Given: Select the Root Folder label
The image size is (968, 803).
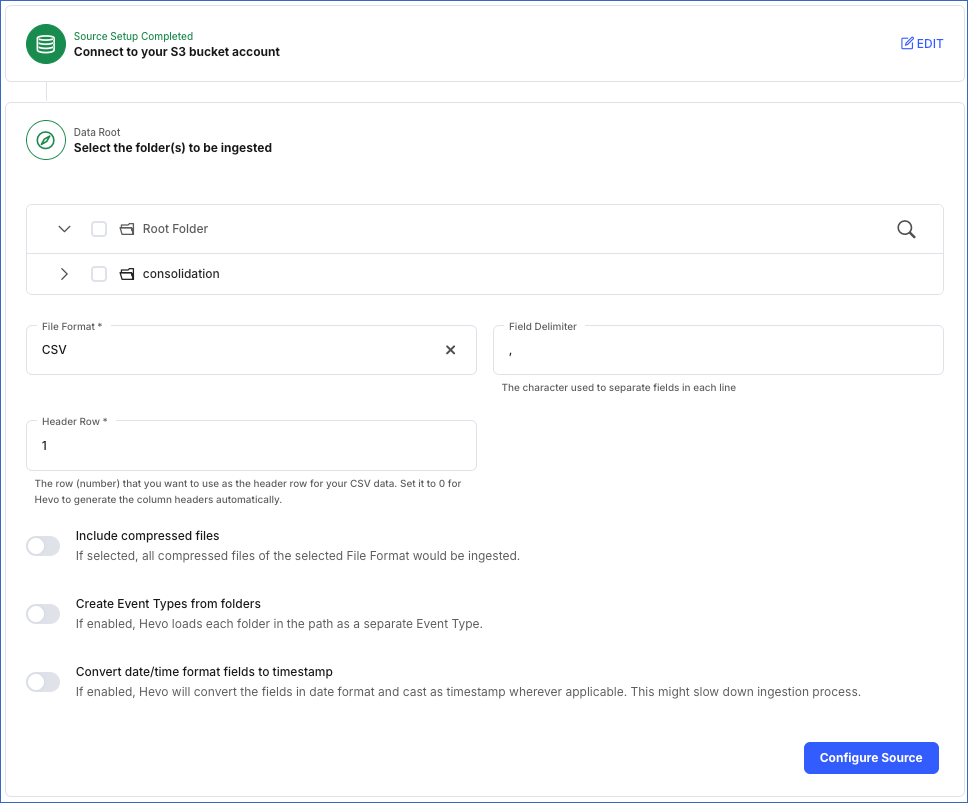Looking at the screenshot, I should (x=175, y=229).
